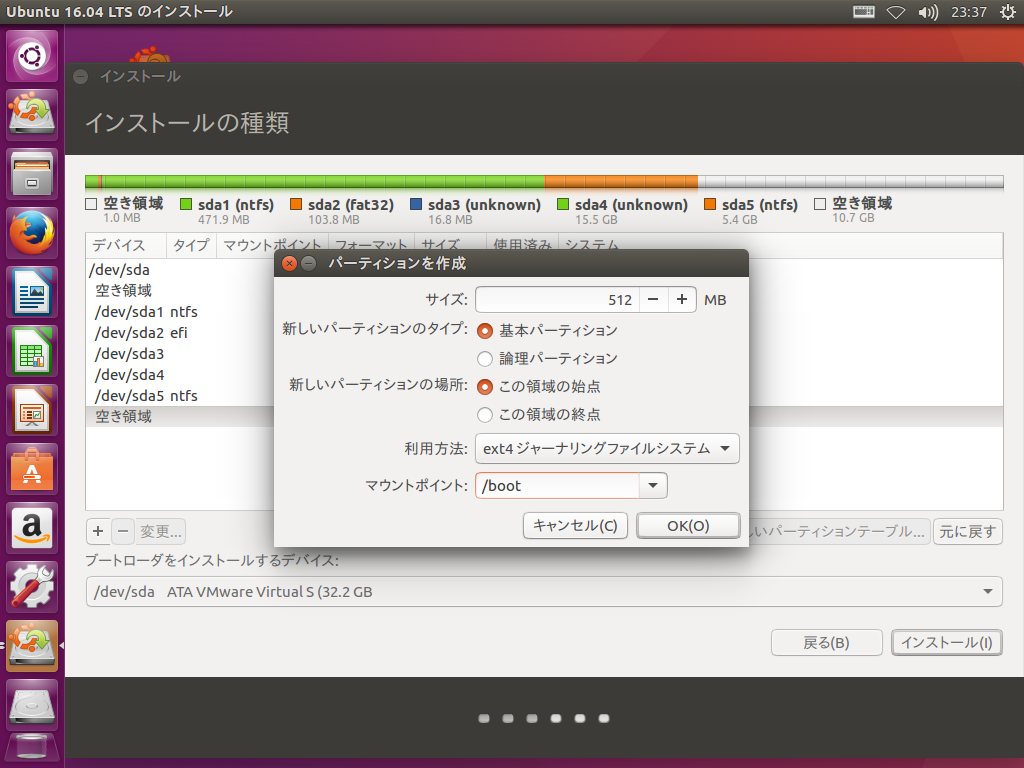Open the disk drive icon in launcher

pos(31,704)
